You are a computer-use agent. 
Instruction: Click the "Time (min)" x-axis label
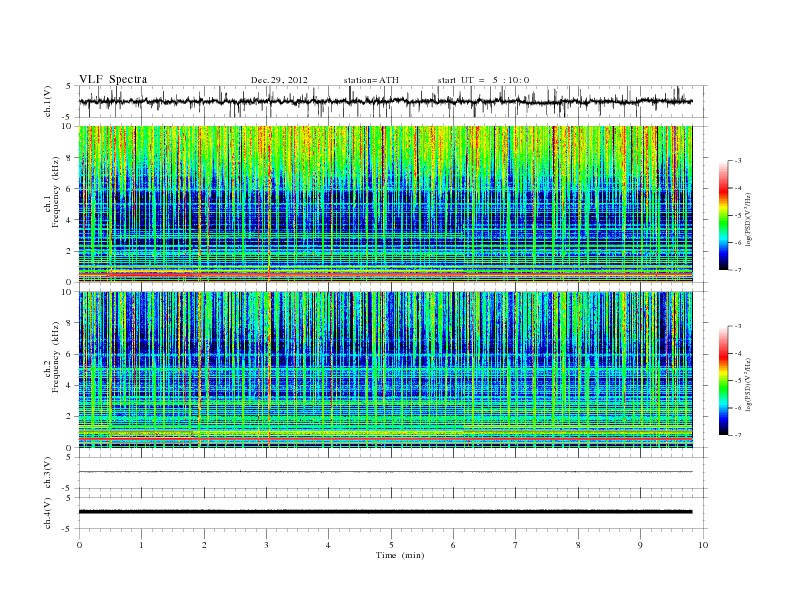click(x=400, y=555)
